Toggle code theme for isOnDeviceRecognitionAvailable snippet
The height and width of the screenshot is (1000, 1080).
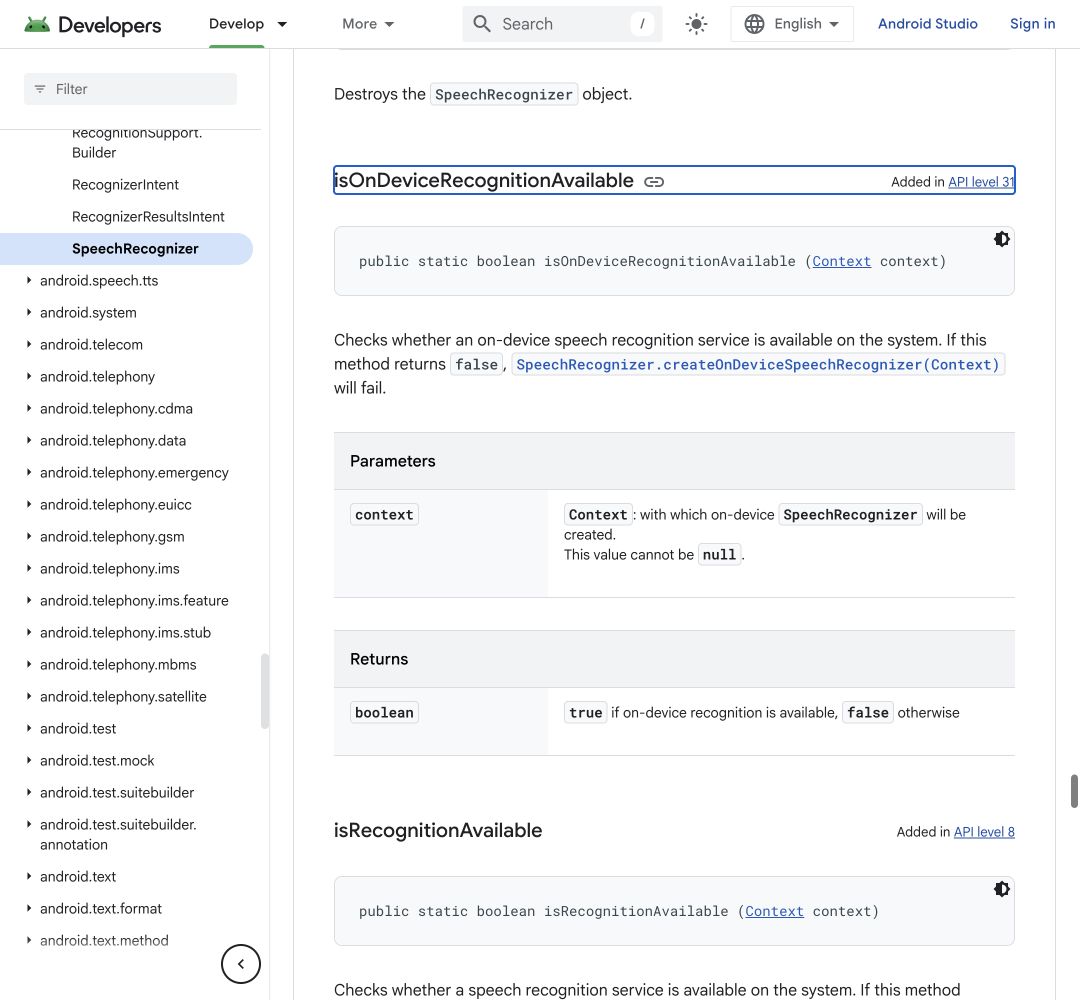(x=1001, y=239)
